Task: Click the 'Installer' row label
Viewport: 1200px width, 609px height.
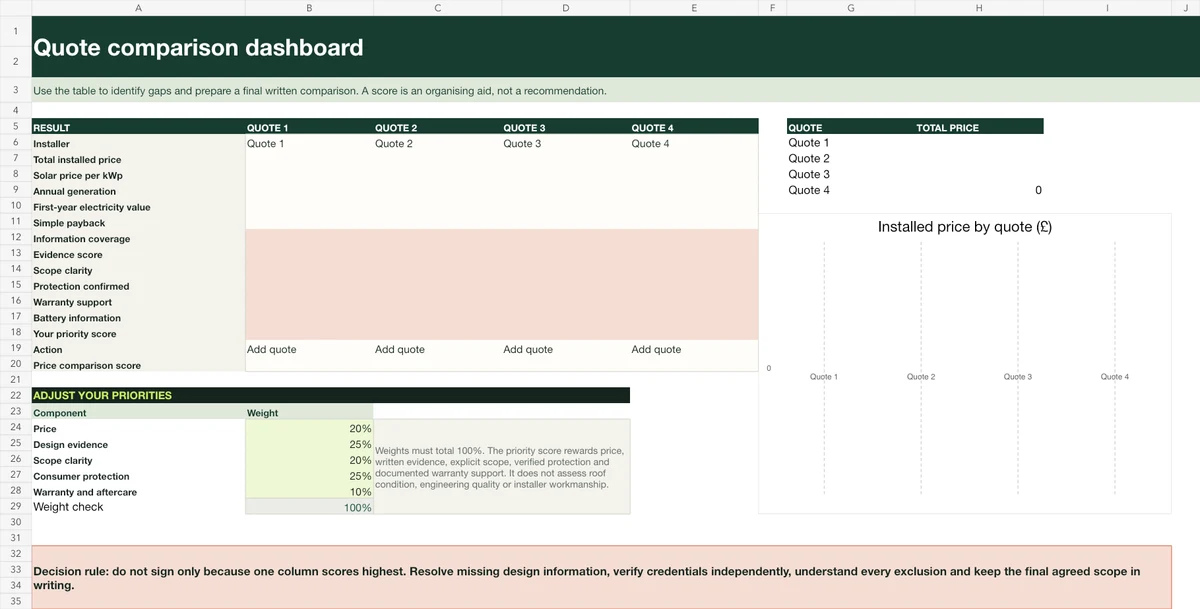Action: [x=52, y=144]
